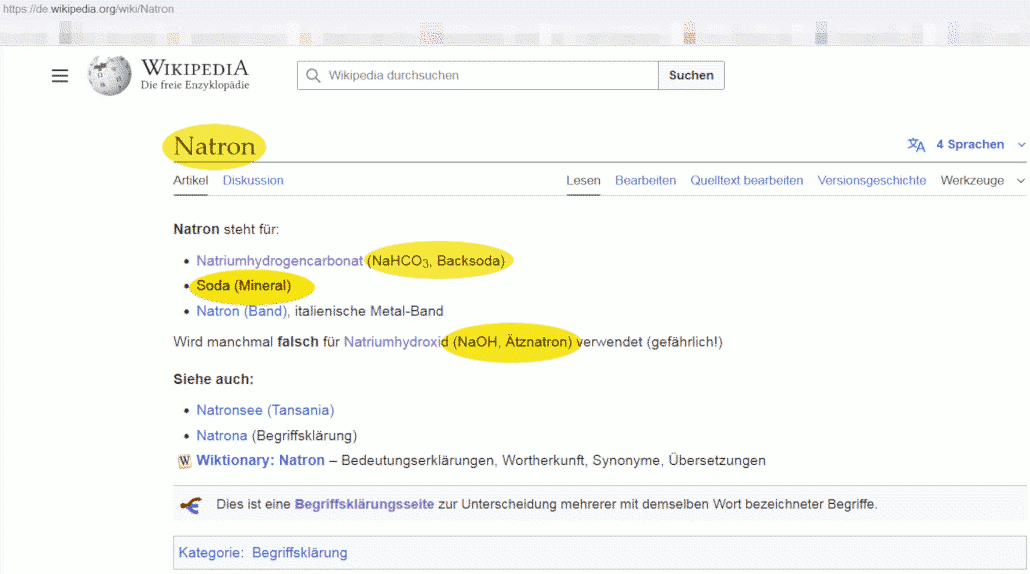Click the Natron page heading
Screen dimensions: 1030x574
point(214,146)
